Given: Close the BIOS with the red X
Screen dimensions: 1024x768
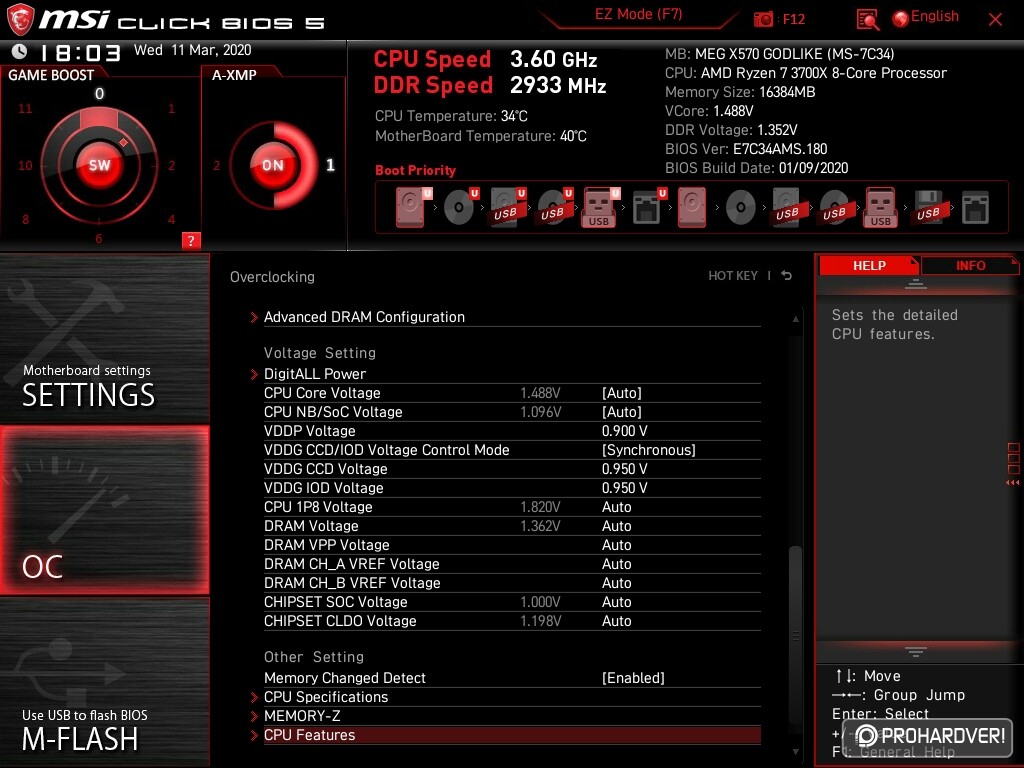Looking at the screenshot, I should [995, 20].
